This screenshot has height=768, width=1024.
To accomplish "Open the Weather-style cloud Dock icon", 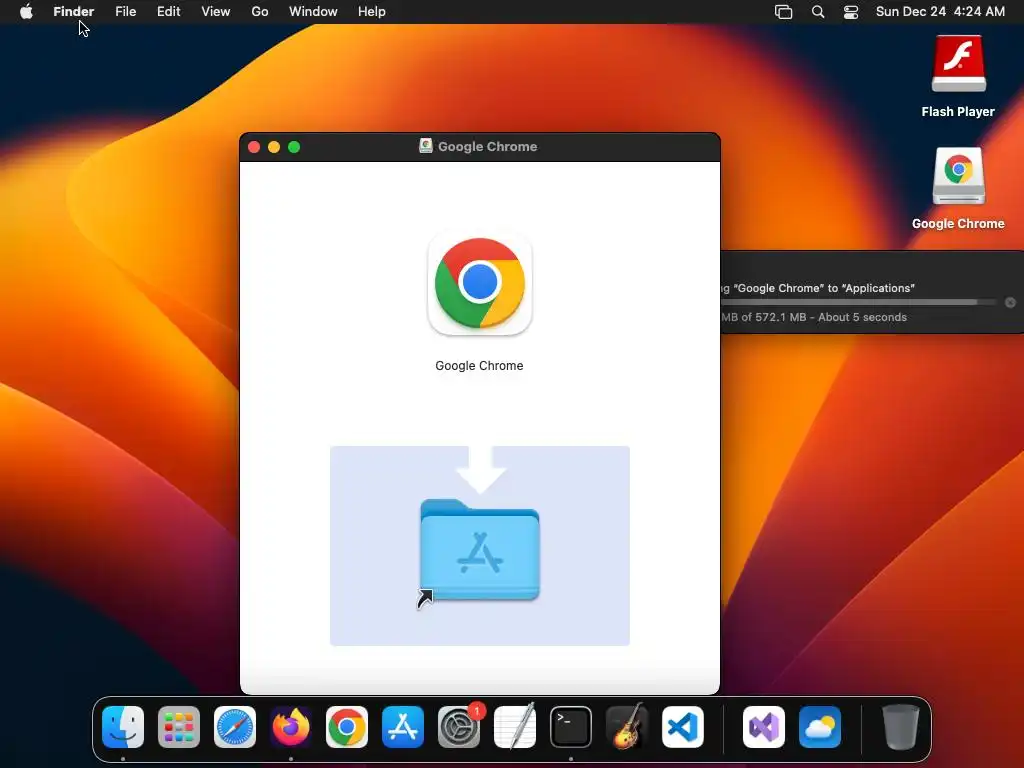I will point(820,727).
